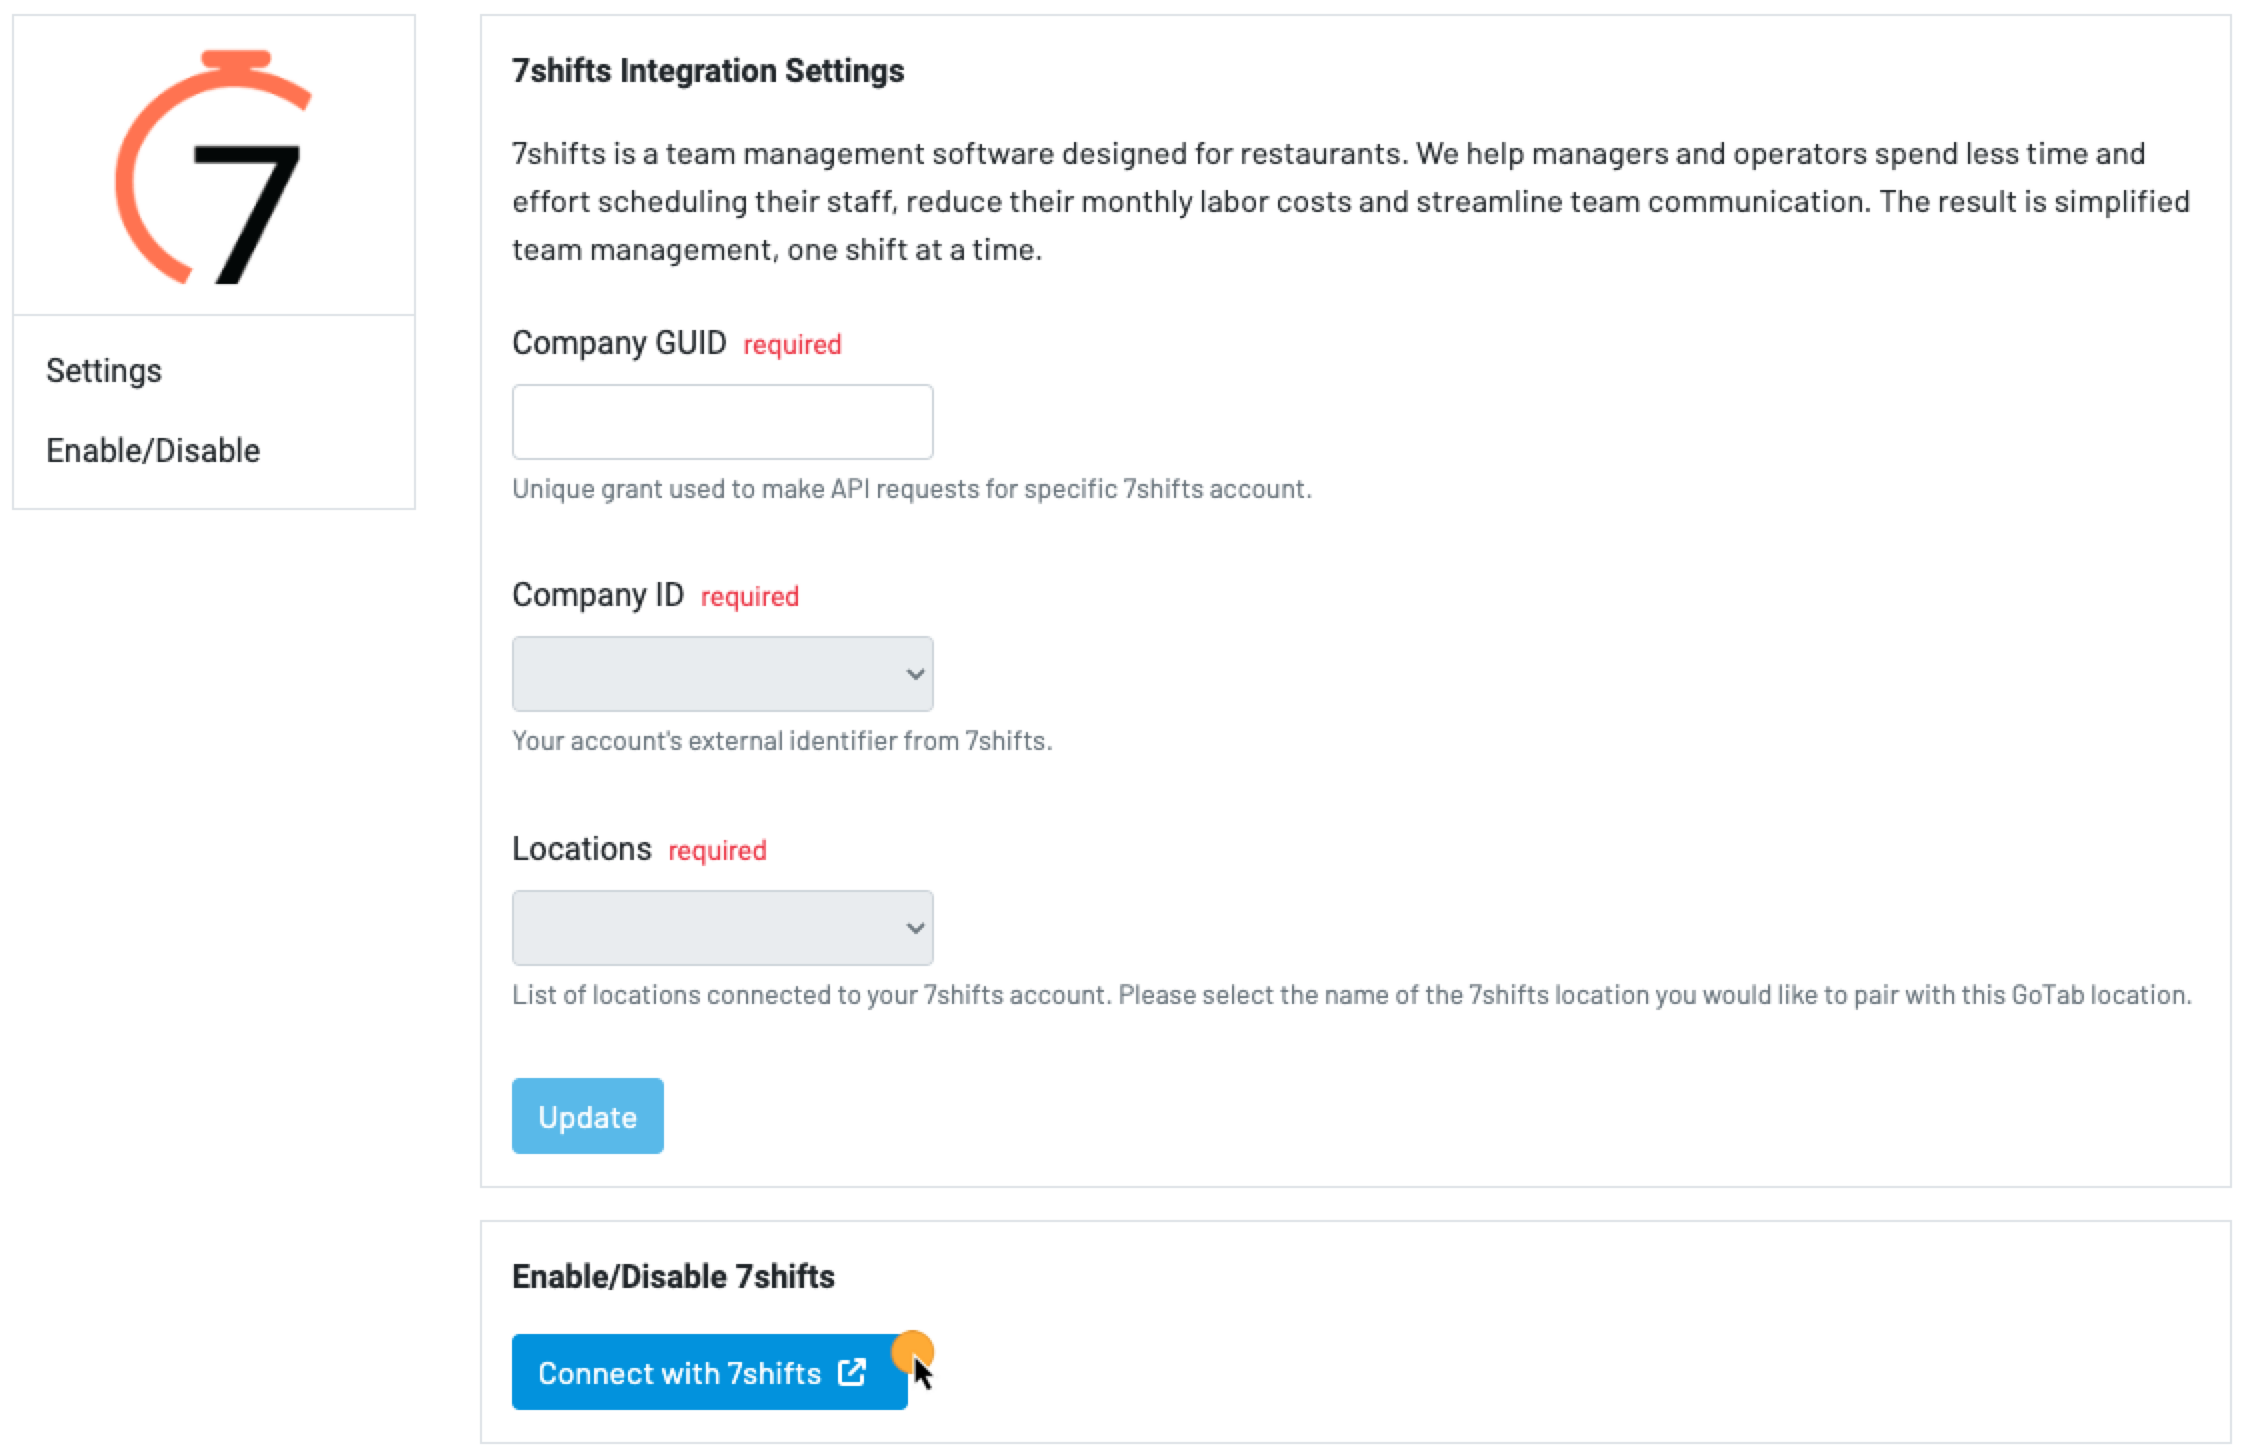Open the Settings sidebar item
Viewport: 2258px width, 1456px height.
coord(104,371)
